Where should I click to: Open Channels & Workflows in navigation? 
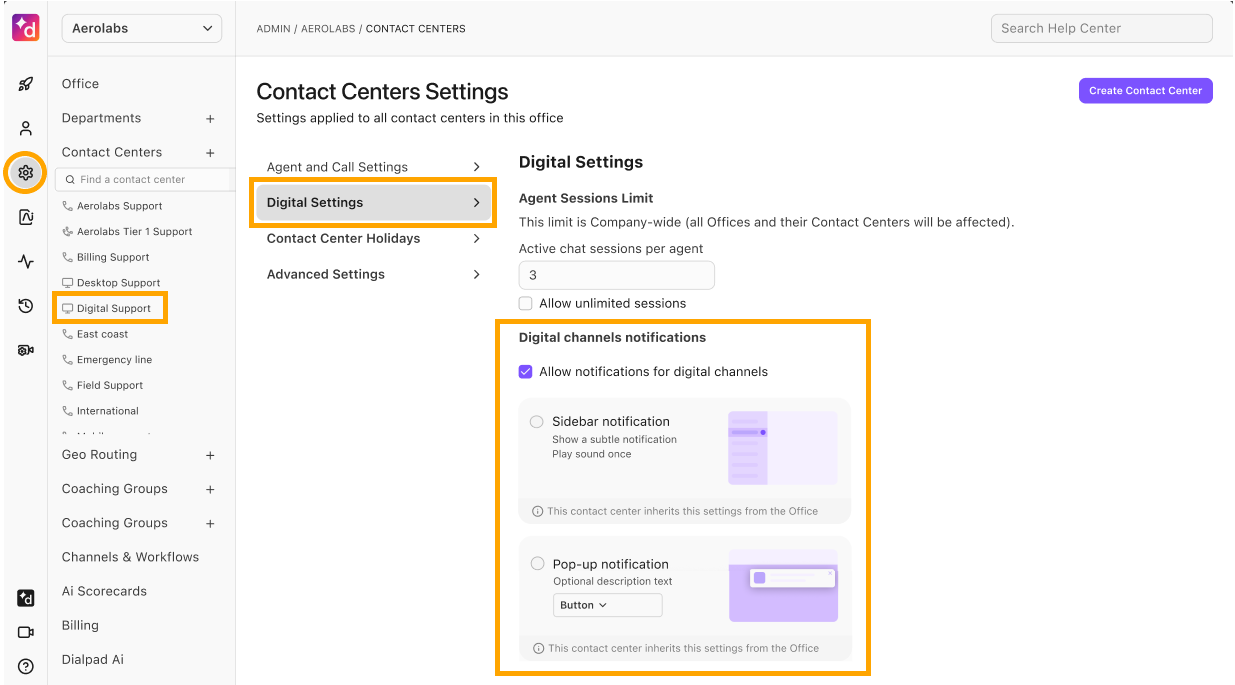pos(130,557)
